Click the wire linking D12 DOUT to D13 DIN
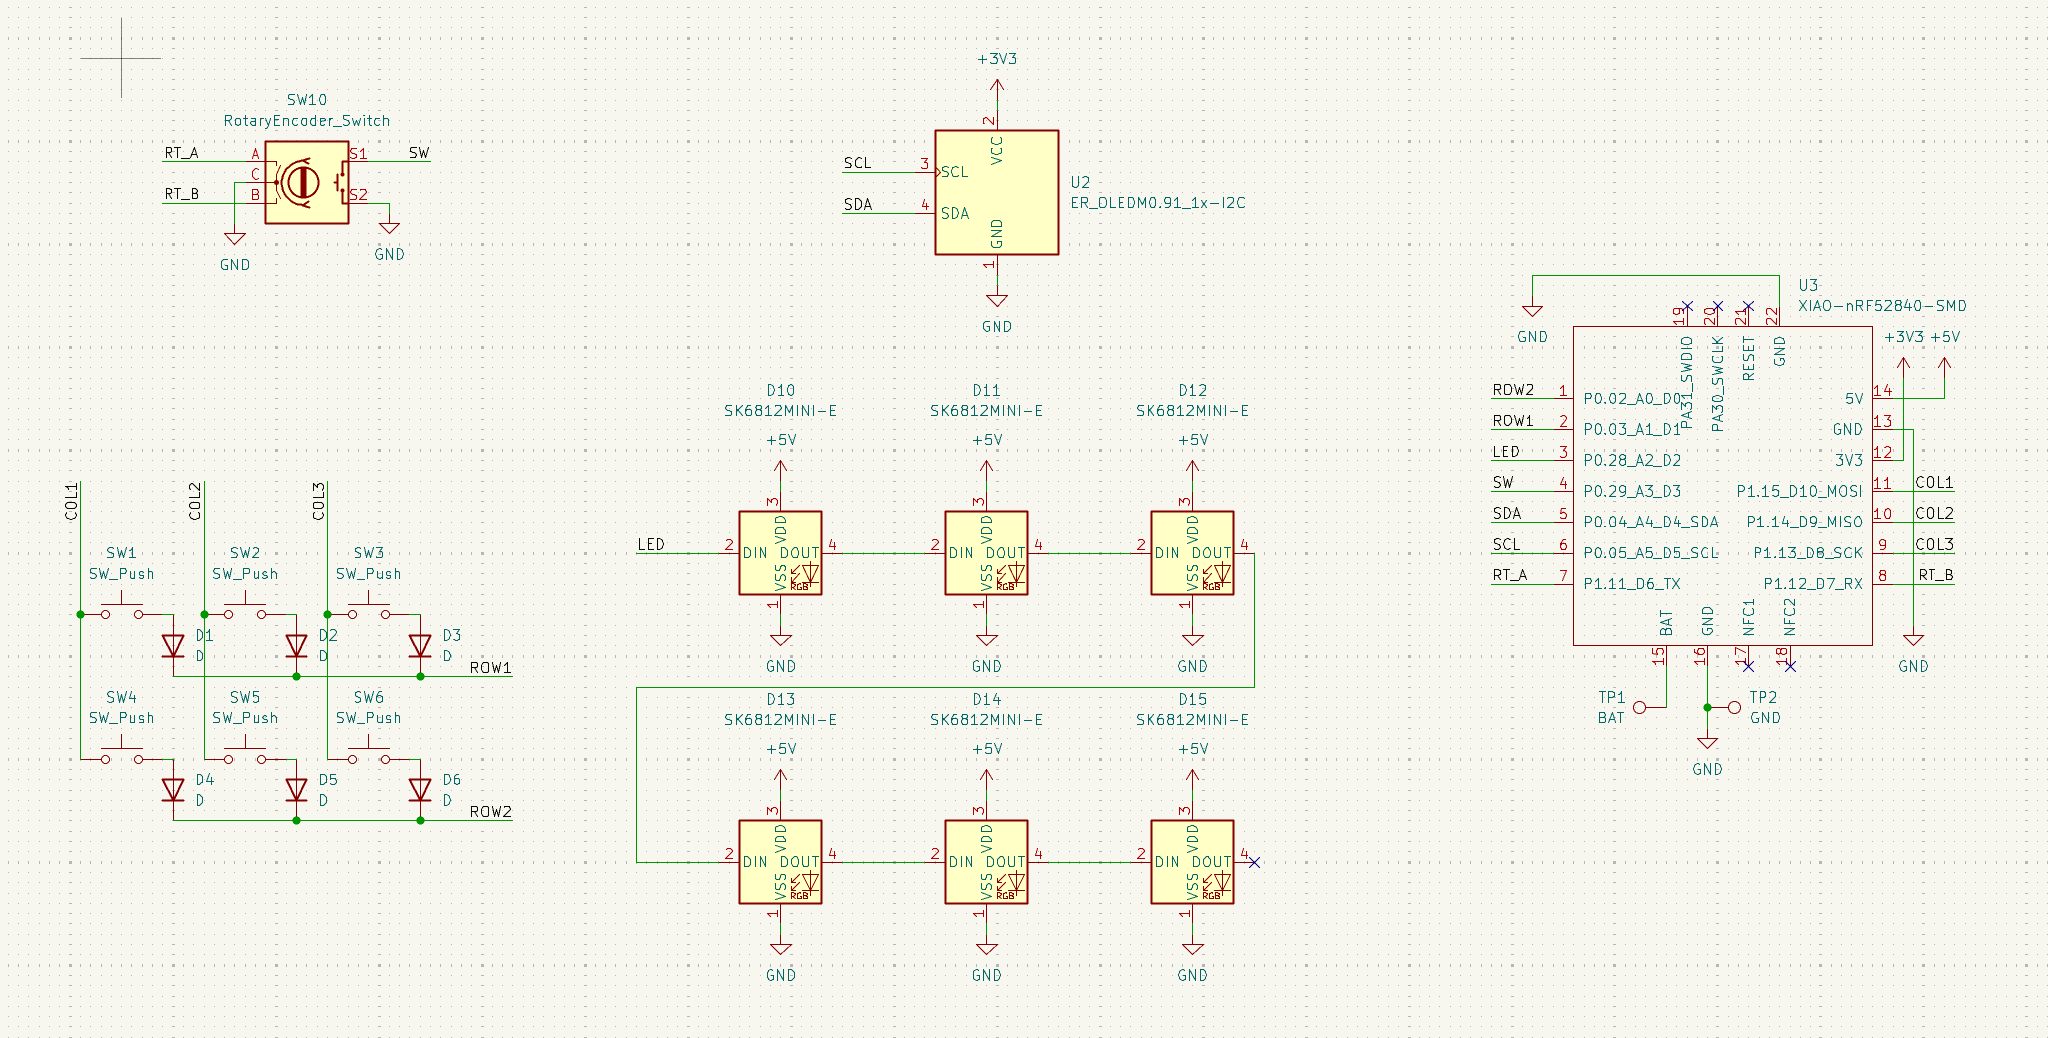The height and width of the screenshot is (1038, 2048). pyautogui.click(x=945, y=687)
